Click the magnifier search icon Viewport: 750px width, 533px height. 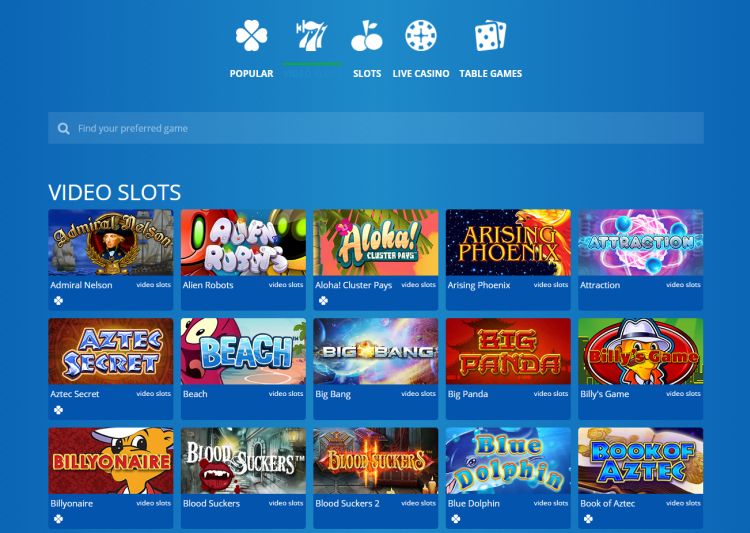[x=64, y=128]
